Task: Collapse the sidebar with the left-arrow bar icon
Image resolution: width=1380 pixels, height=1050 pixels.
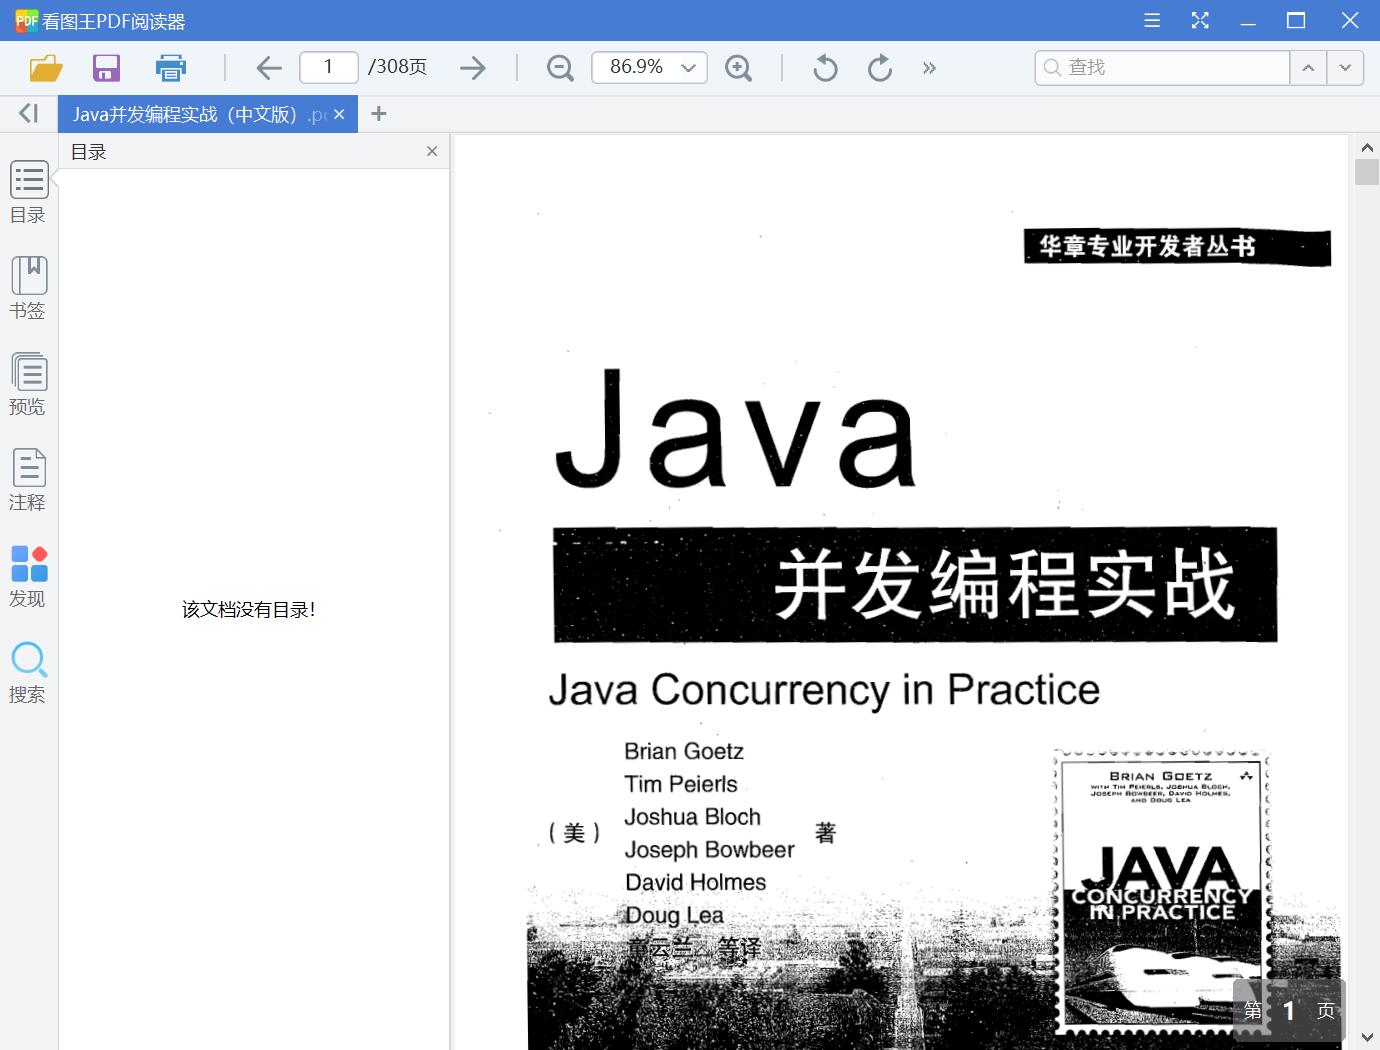Action: [x=28, y=113]
